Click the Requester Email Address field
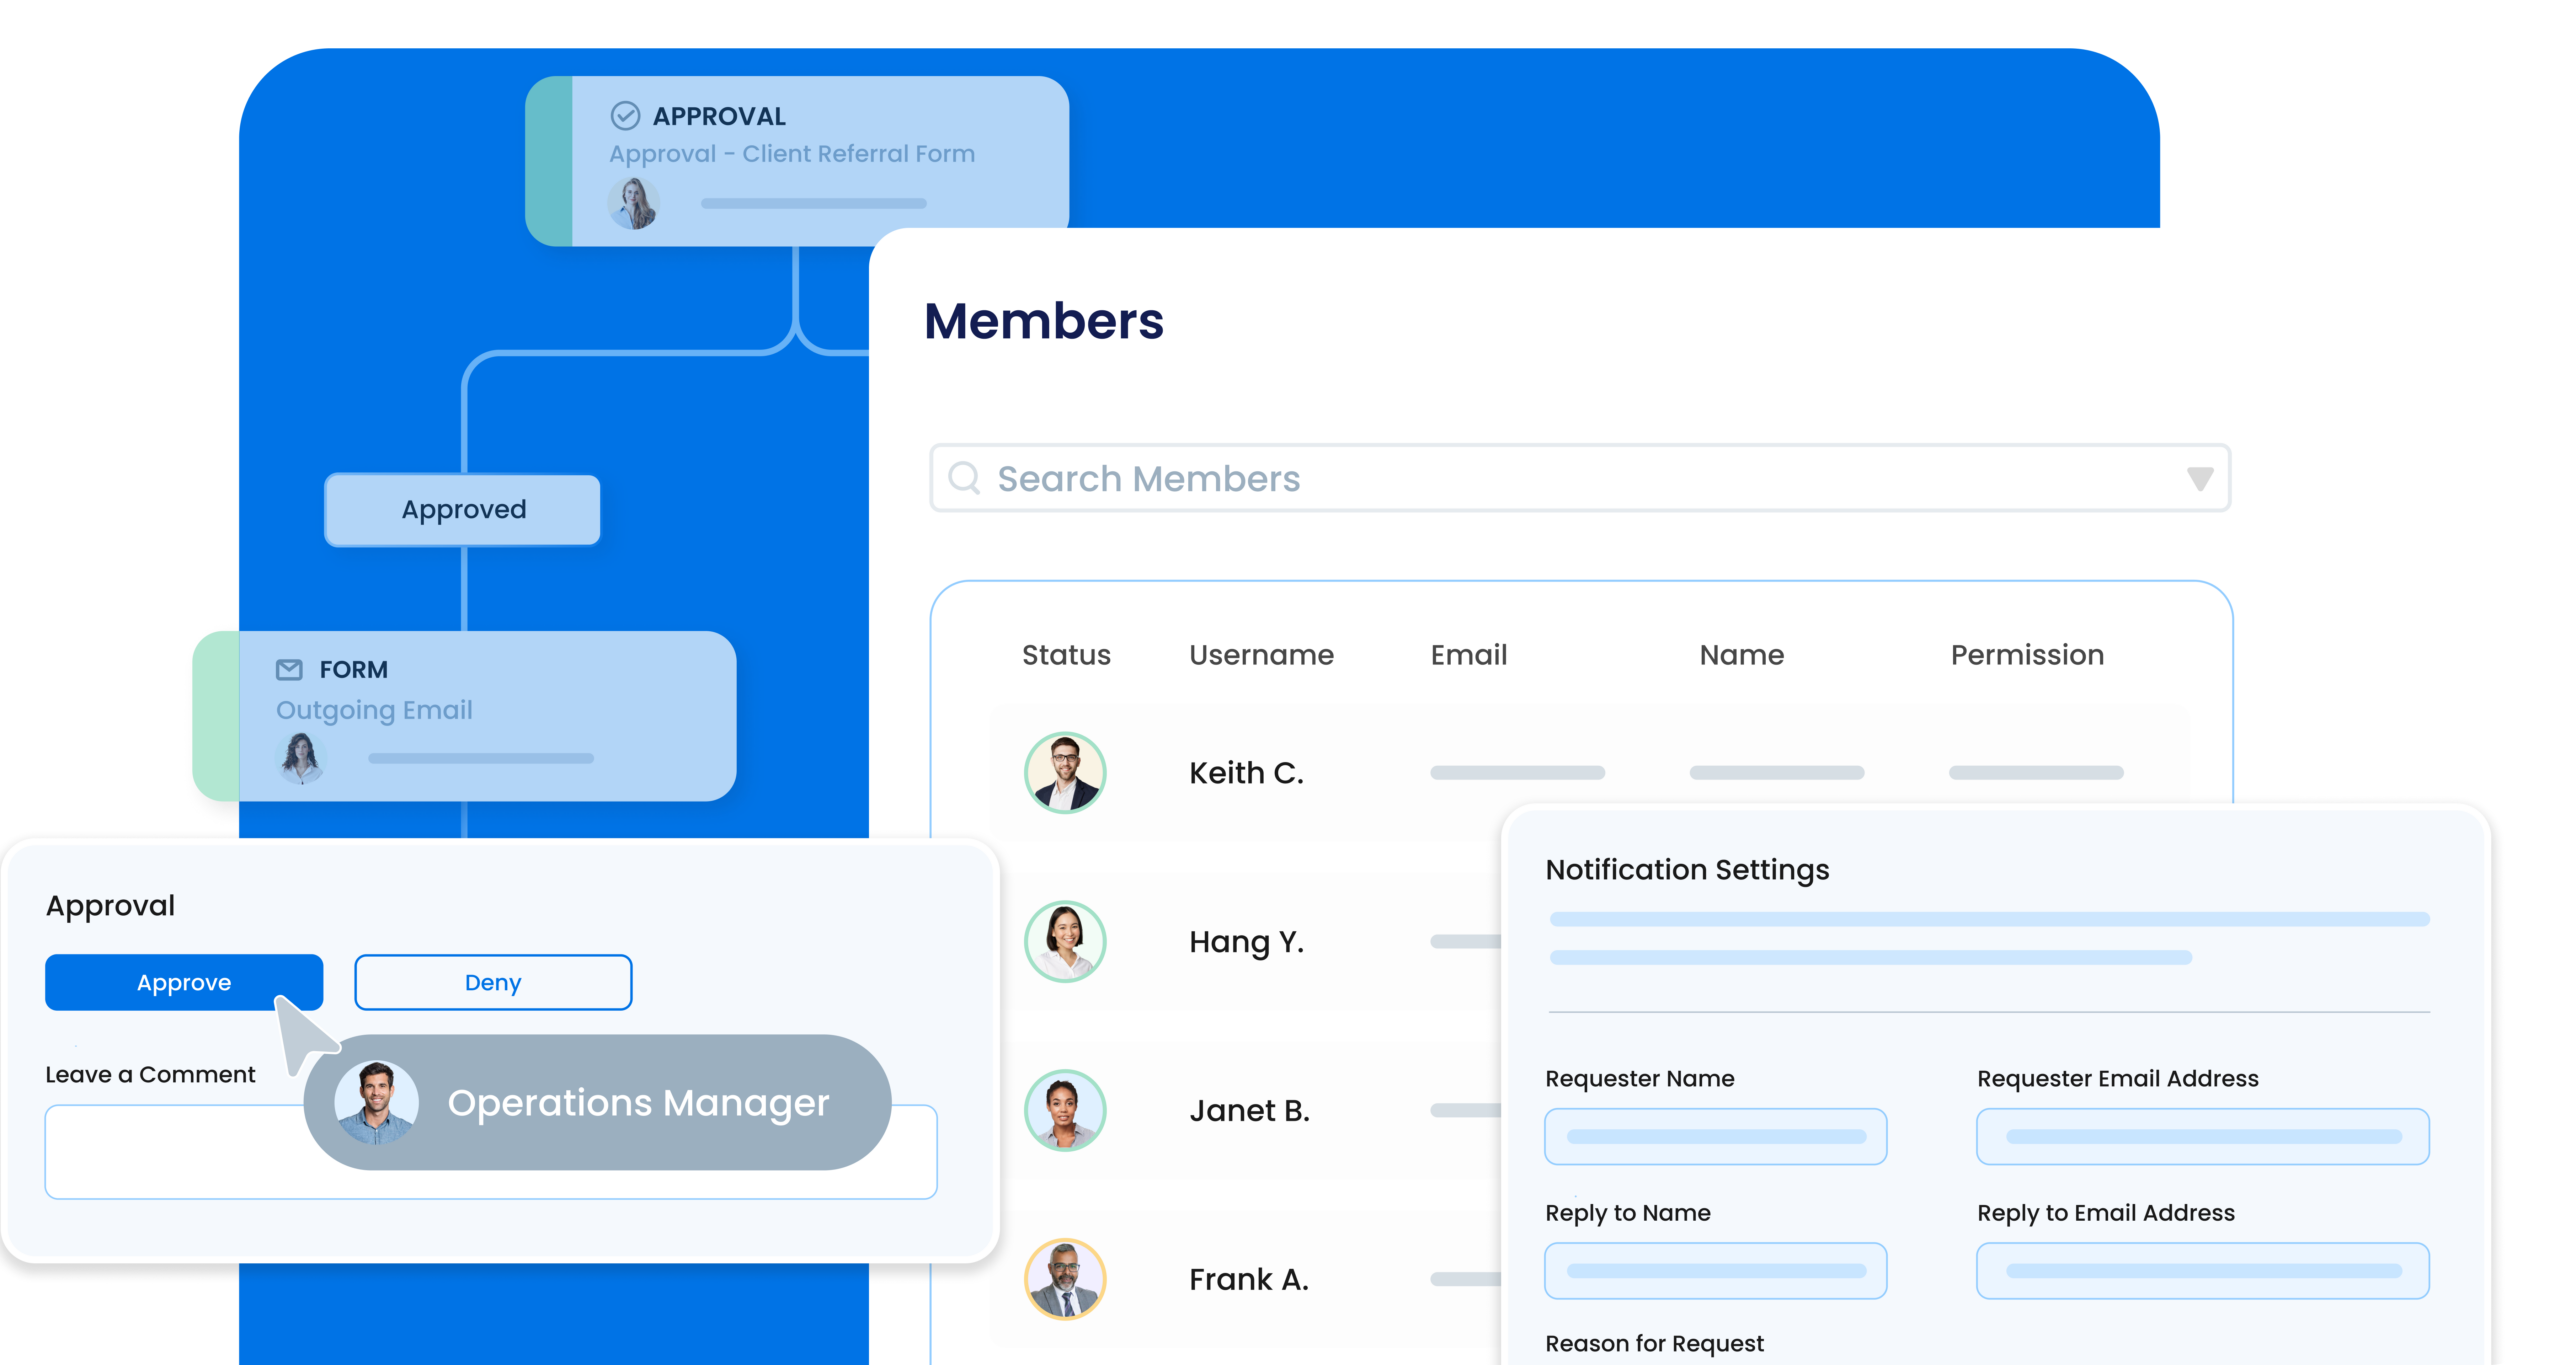This screenshot has height=1365, width=2560. pos(2203,1136)
